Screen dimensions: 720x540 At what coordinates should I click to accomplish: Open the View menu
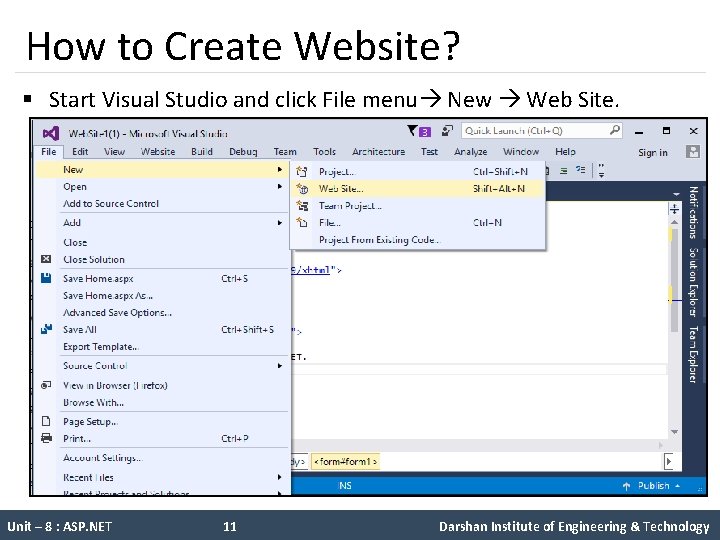[x=114, y=152]
